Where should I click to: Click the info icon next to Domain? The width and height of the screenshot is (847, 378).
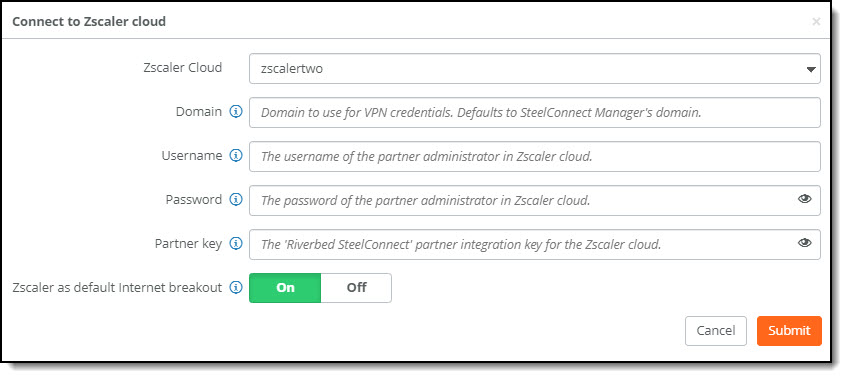[236, 112]
